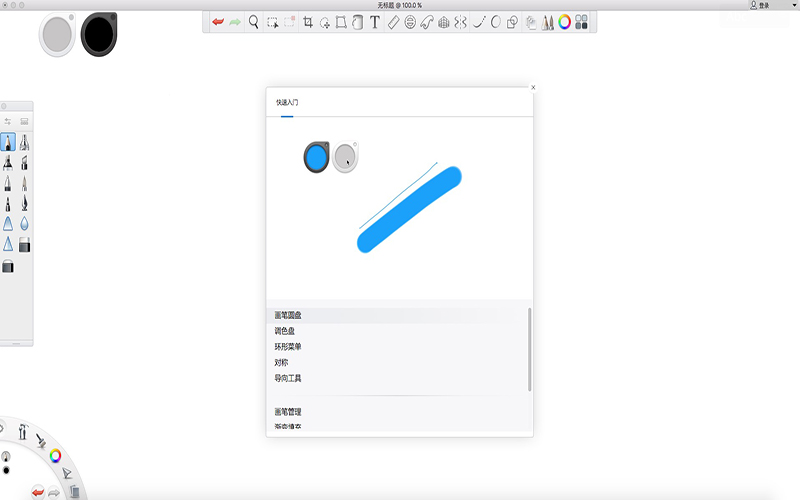
Task: Close the 快速入门 dialog
Action: coord(533,87)
